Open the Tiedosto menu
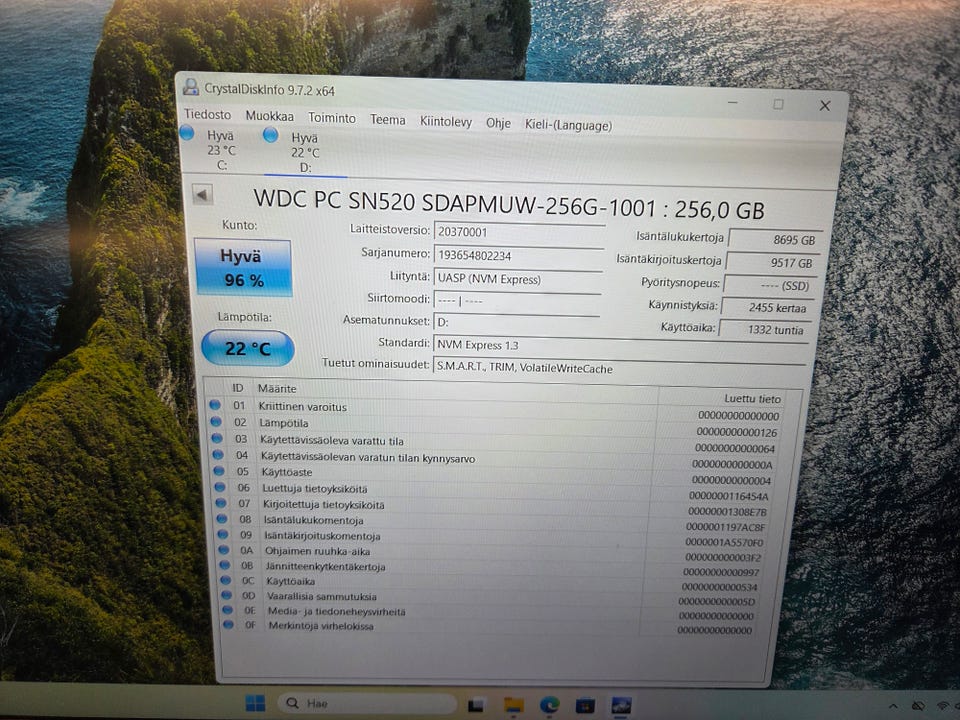 [208, 114]
